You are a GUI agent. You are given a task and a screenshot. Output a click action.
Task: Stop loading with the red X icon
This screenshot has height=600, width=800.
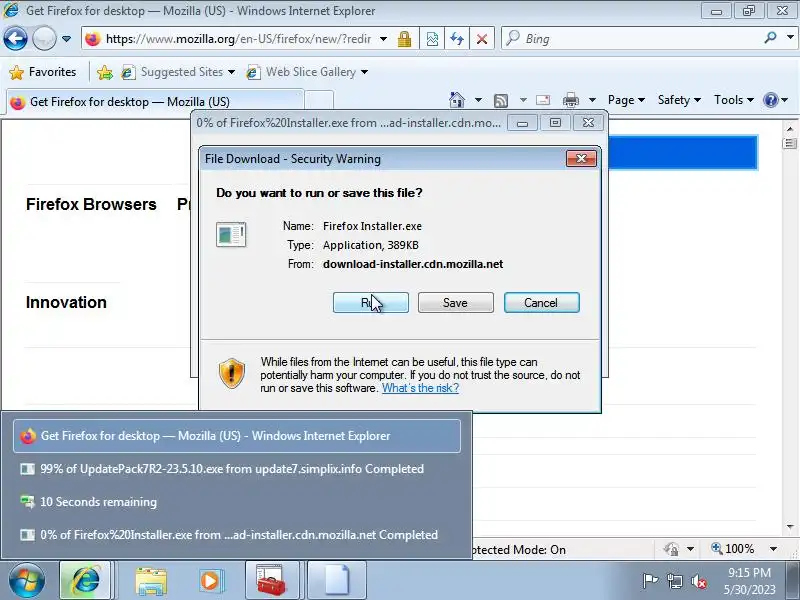pyautogui.click(x=482, y=39)
